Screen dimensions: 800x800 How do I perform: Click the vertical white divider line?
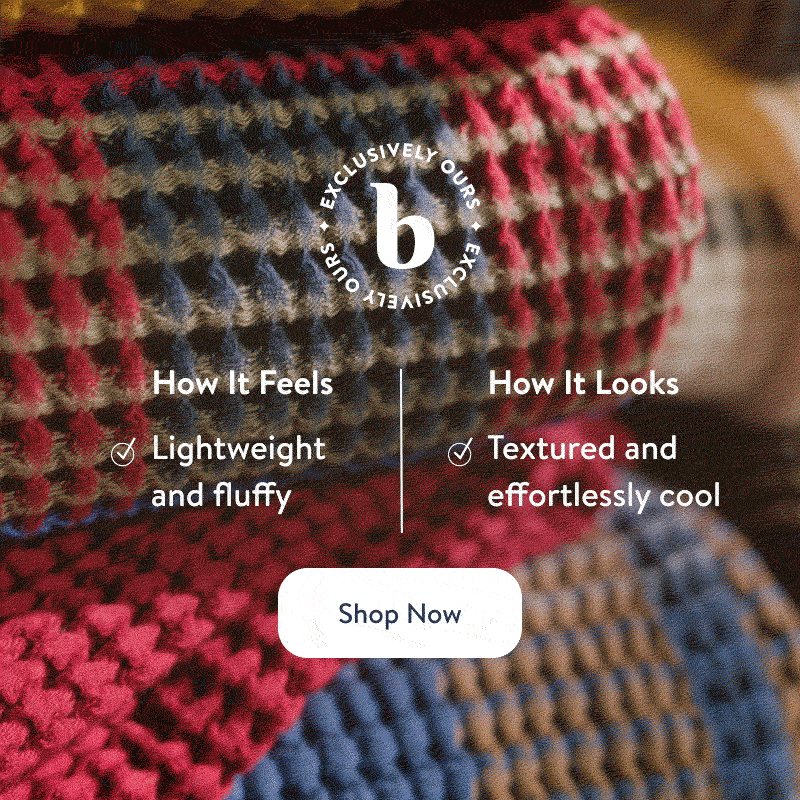pos(402,451)
